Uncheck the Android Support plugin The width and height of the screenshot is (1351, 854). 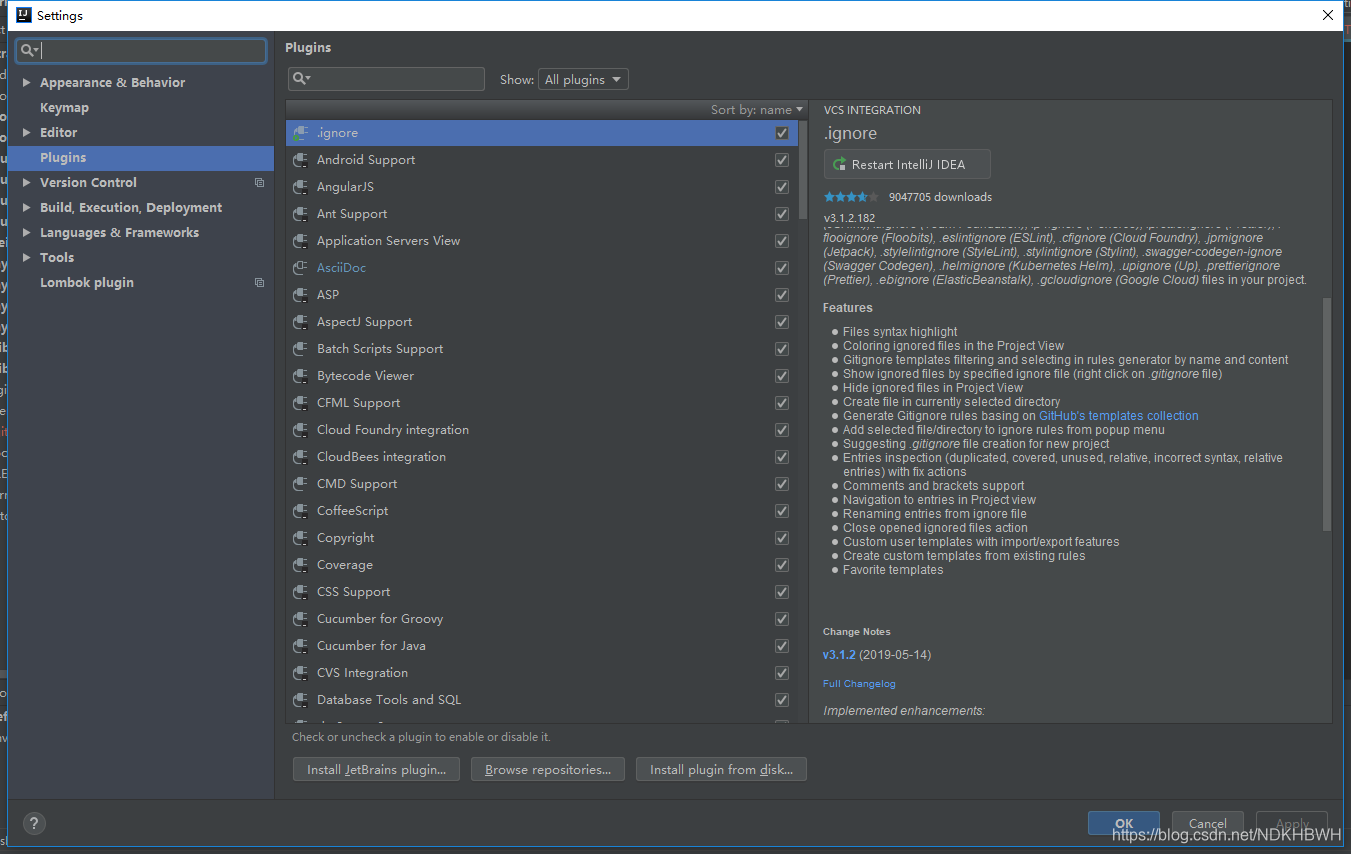tap(782, 160)
